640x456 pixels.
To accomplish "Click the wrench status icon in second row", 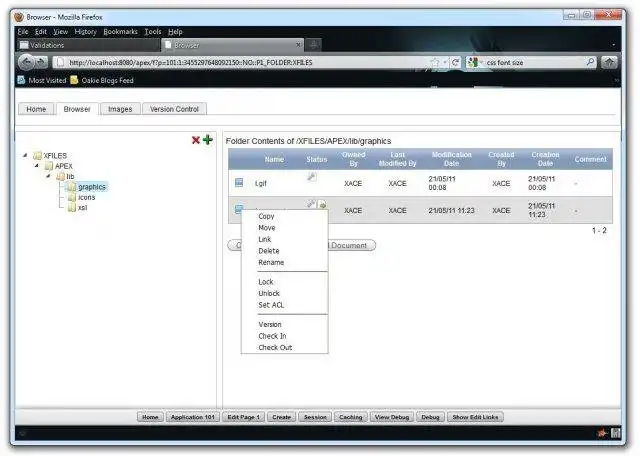I will (x=311, y=203).
